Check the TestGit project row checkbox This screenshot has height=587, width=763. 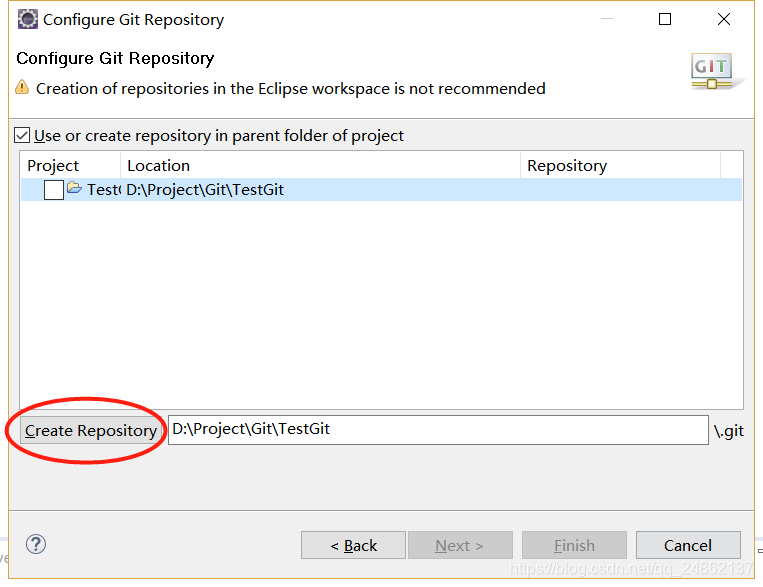point(54,190)
